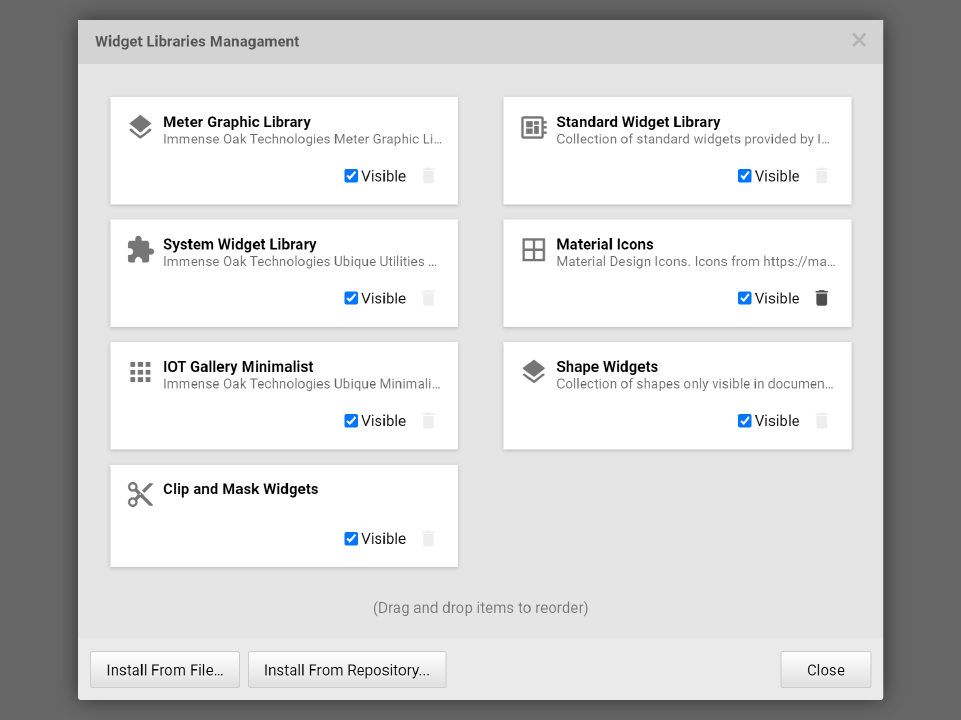Uncheck the Material Icons Visible checkbox
The image size is (961, 720).
(744, 298)
